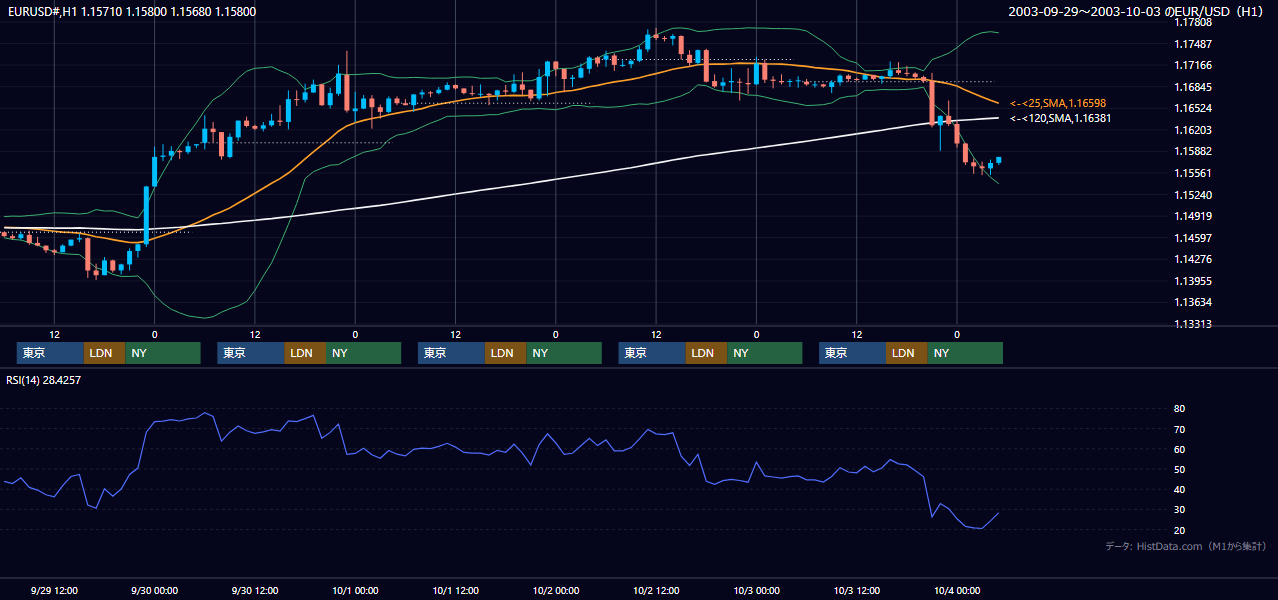Image resolution: width=1278 pixels, height=600 pixels.
Task: Click the leftmost LDN session block
Action: tap(104, 353)
